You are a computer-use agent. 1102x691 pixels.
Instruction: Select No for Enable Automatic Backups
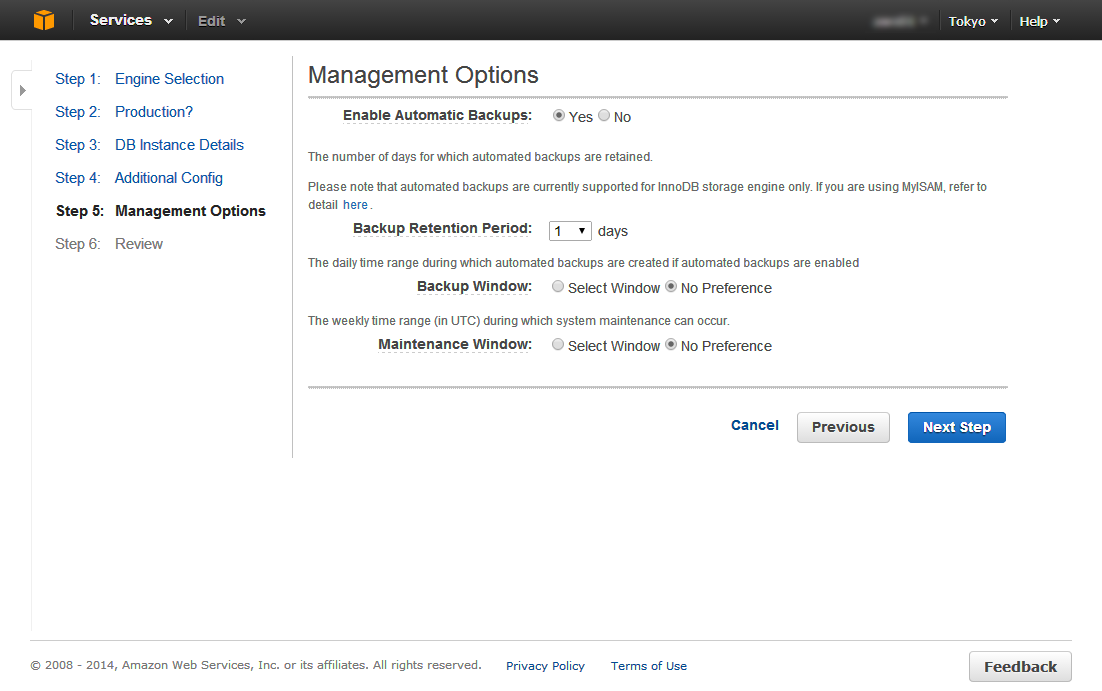(x=604, y=116)
